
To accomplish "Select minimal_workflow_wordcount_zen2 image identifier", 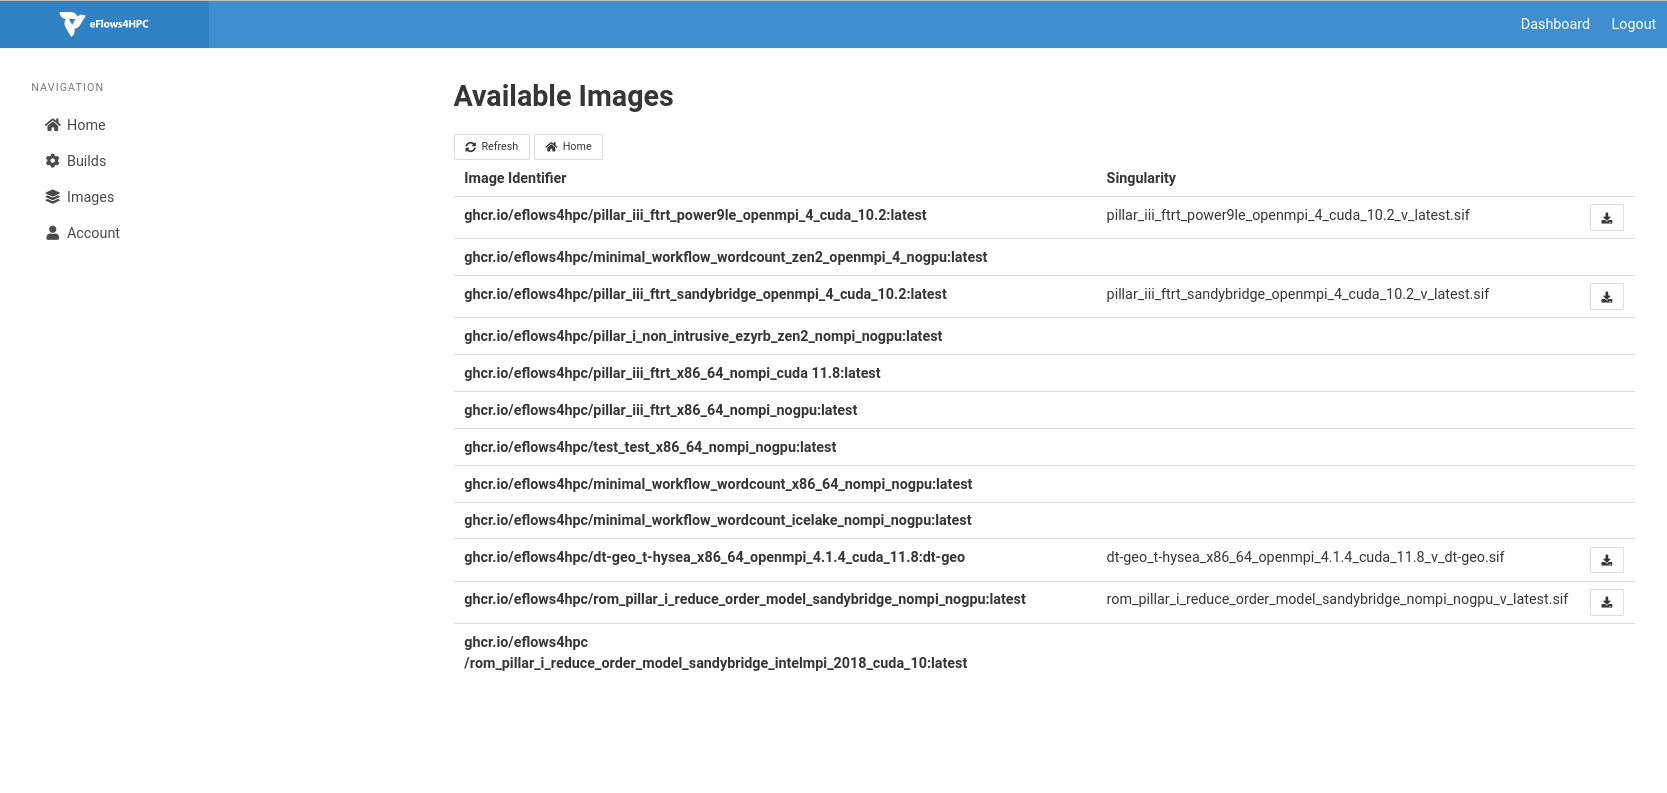I will click(725, 257).
